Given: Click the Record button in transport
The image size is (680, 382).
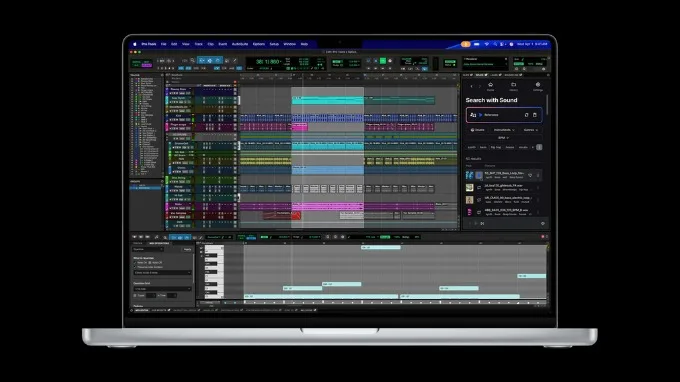Looking at the screenshot, I should (389, 61).
